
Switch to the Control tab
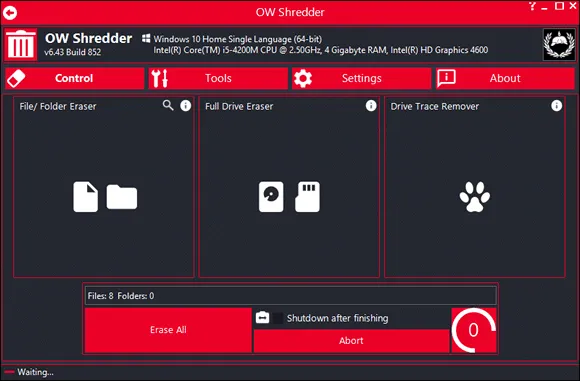(x=75, y=78)
